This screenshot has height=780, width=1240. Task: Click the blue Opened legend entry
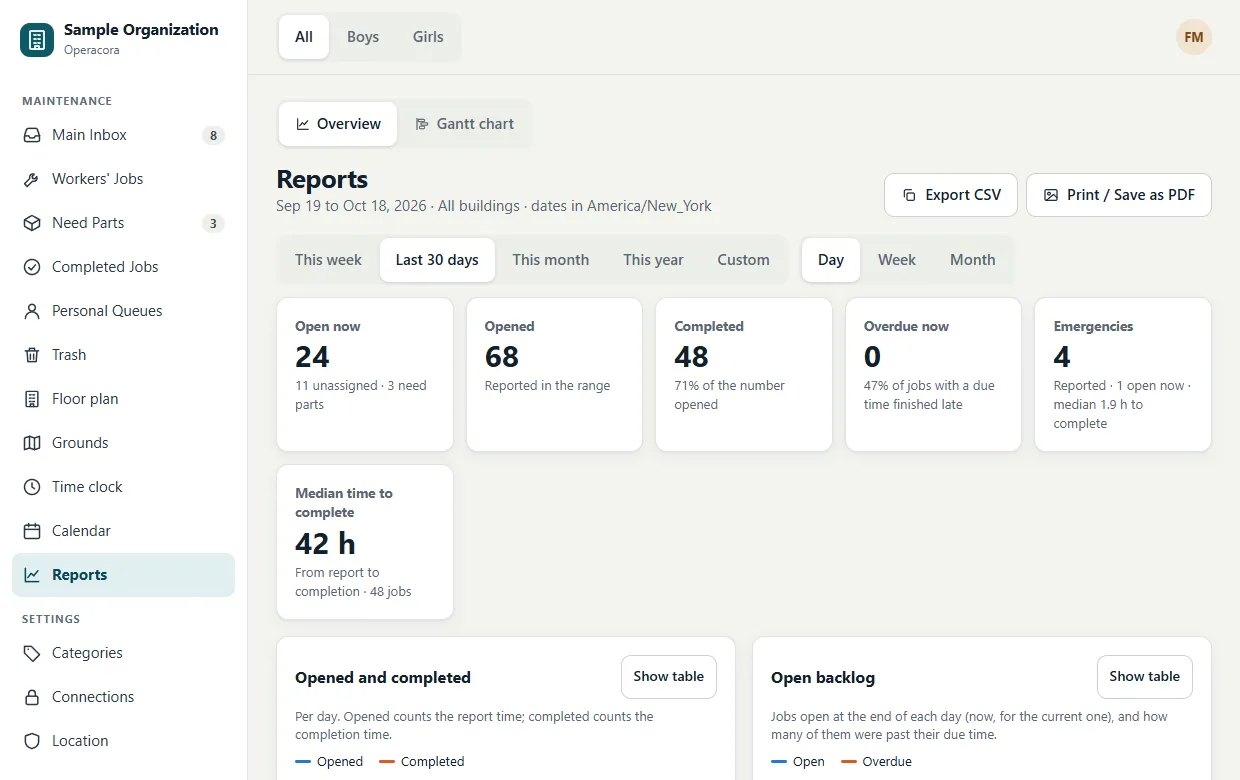click(x=329, y=762)
